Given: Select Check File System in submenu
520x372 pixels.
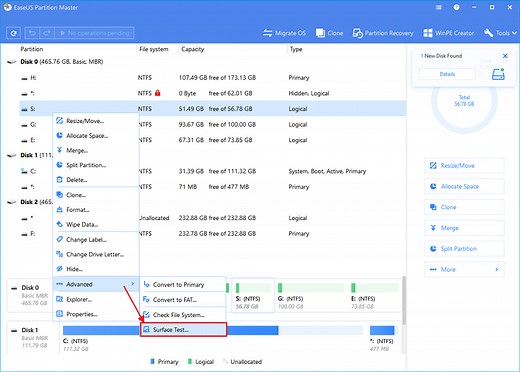Looking at the screenshot, I should click(183, 315).
